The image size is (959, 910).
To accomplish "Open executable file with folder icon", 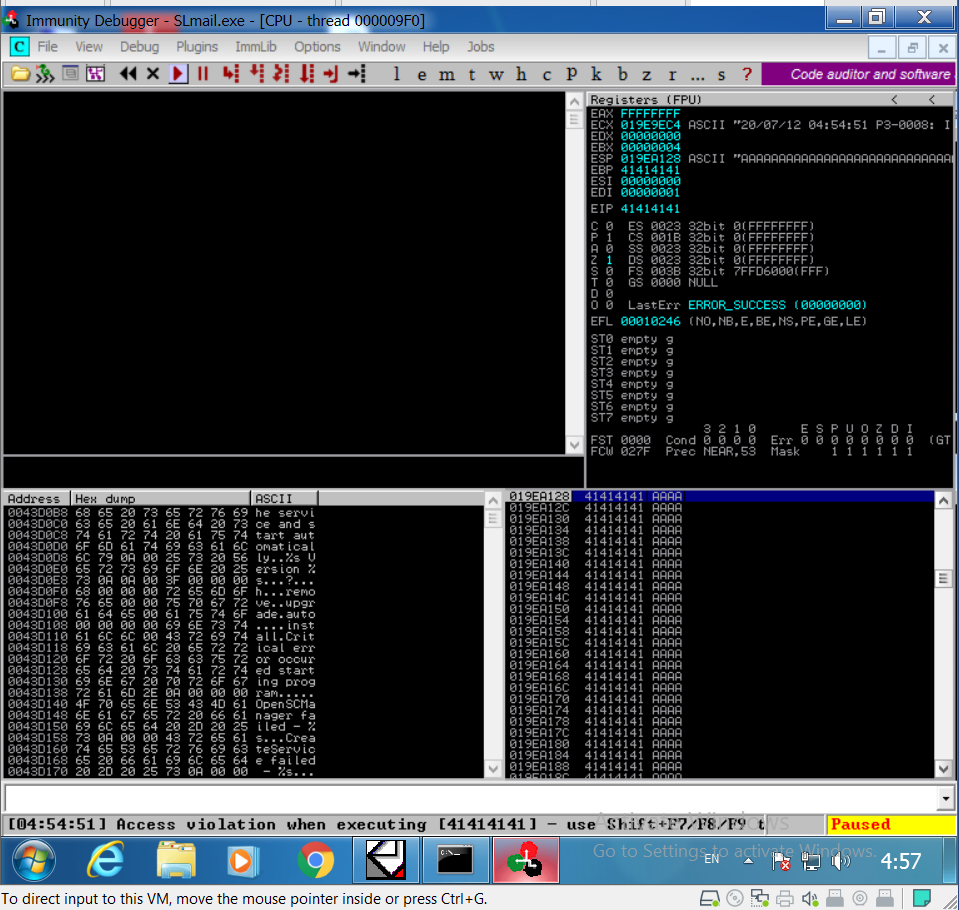I will [x=20, y=74].
